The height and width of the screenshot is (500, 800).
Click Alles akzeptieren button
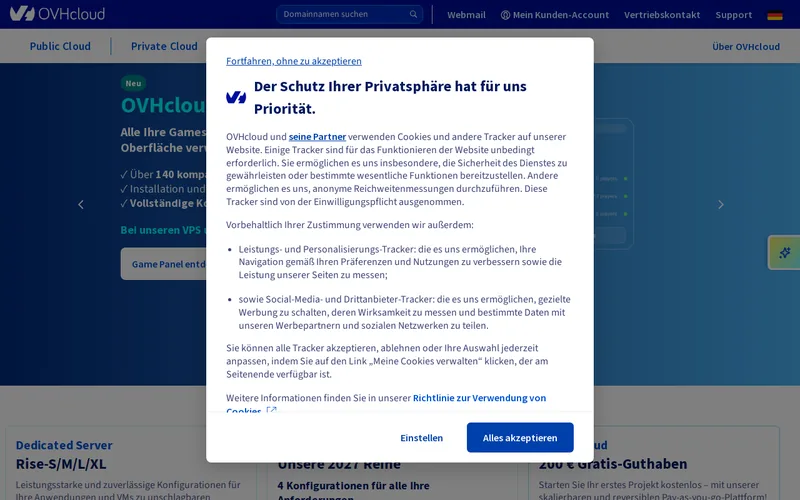pos(520,437)
